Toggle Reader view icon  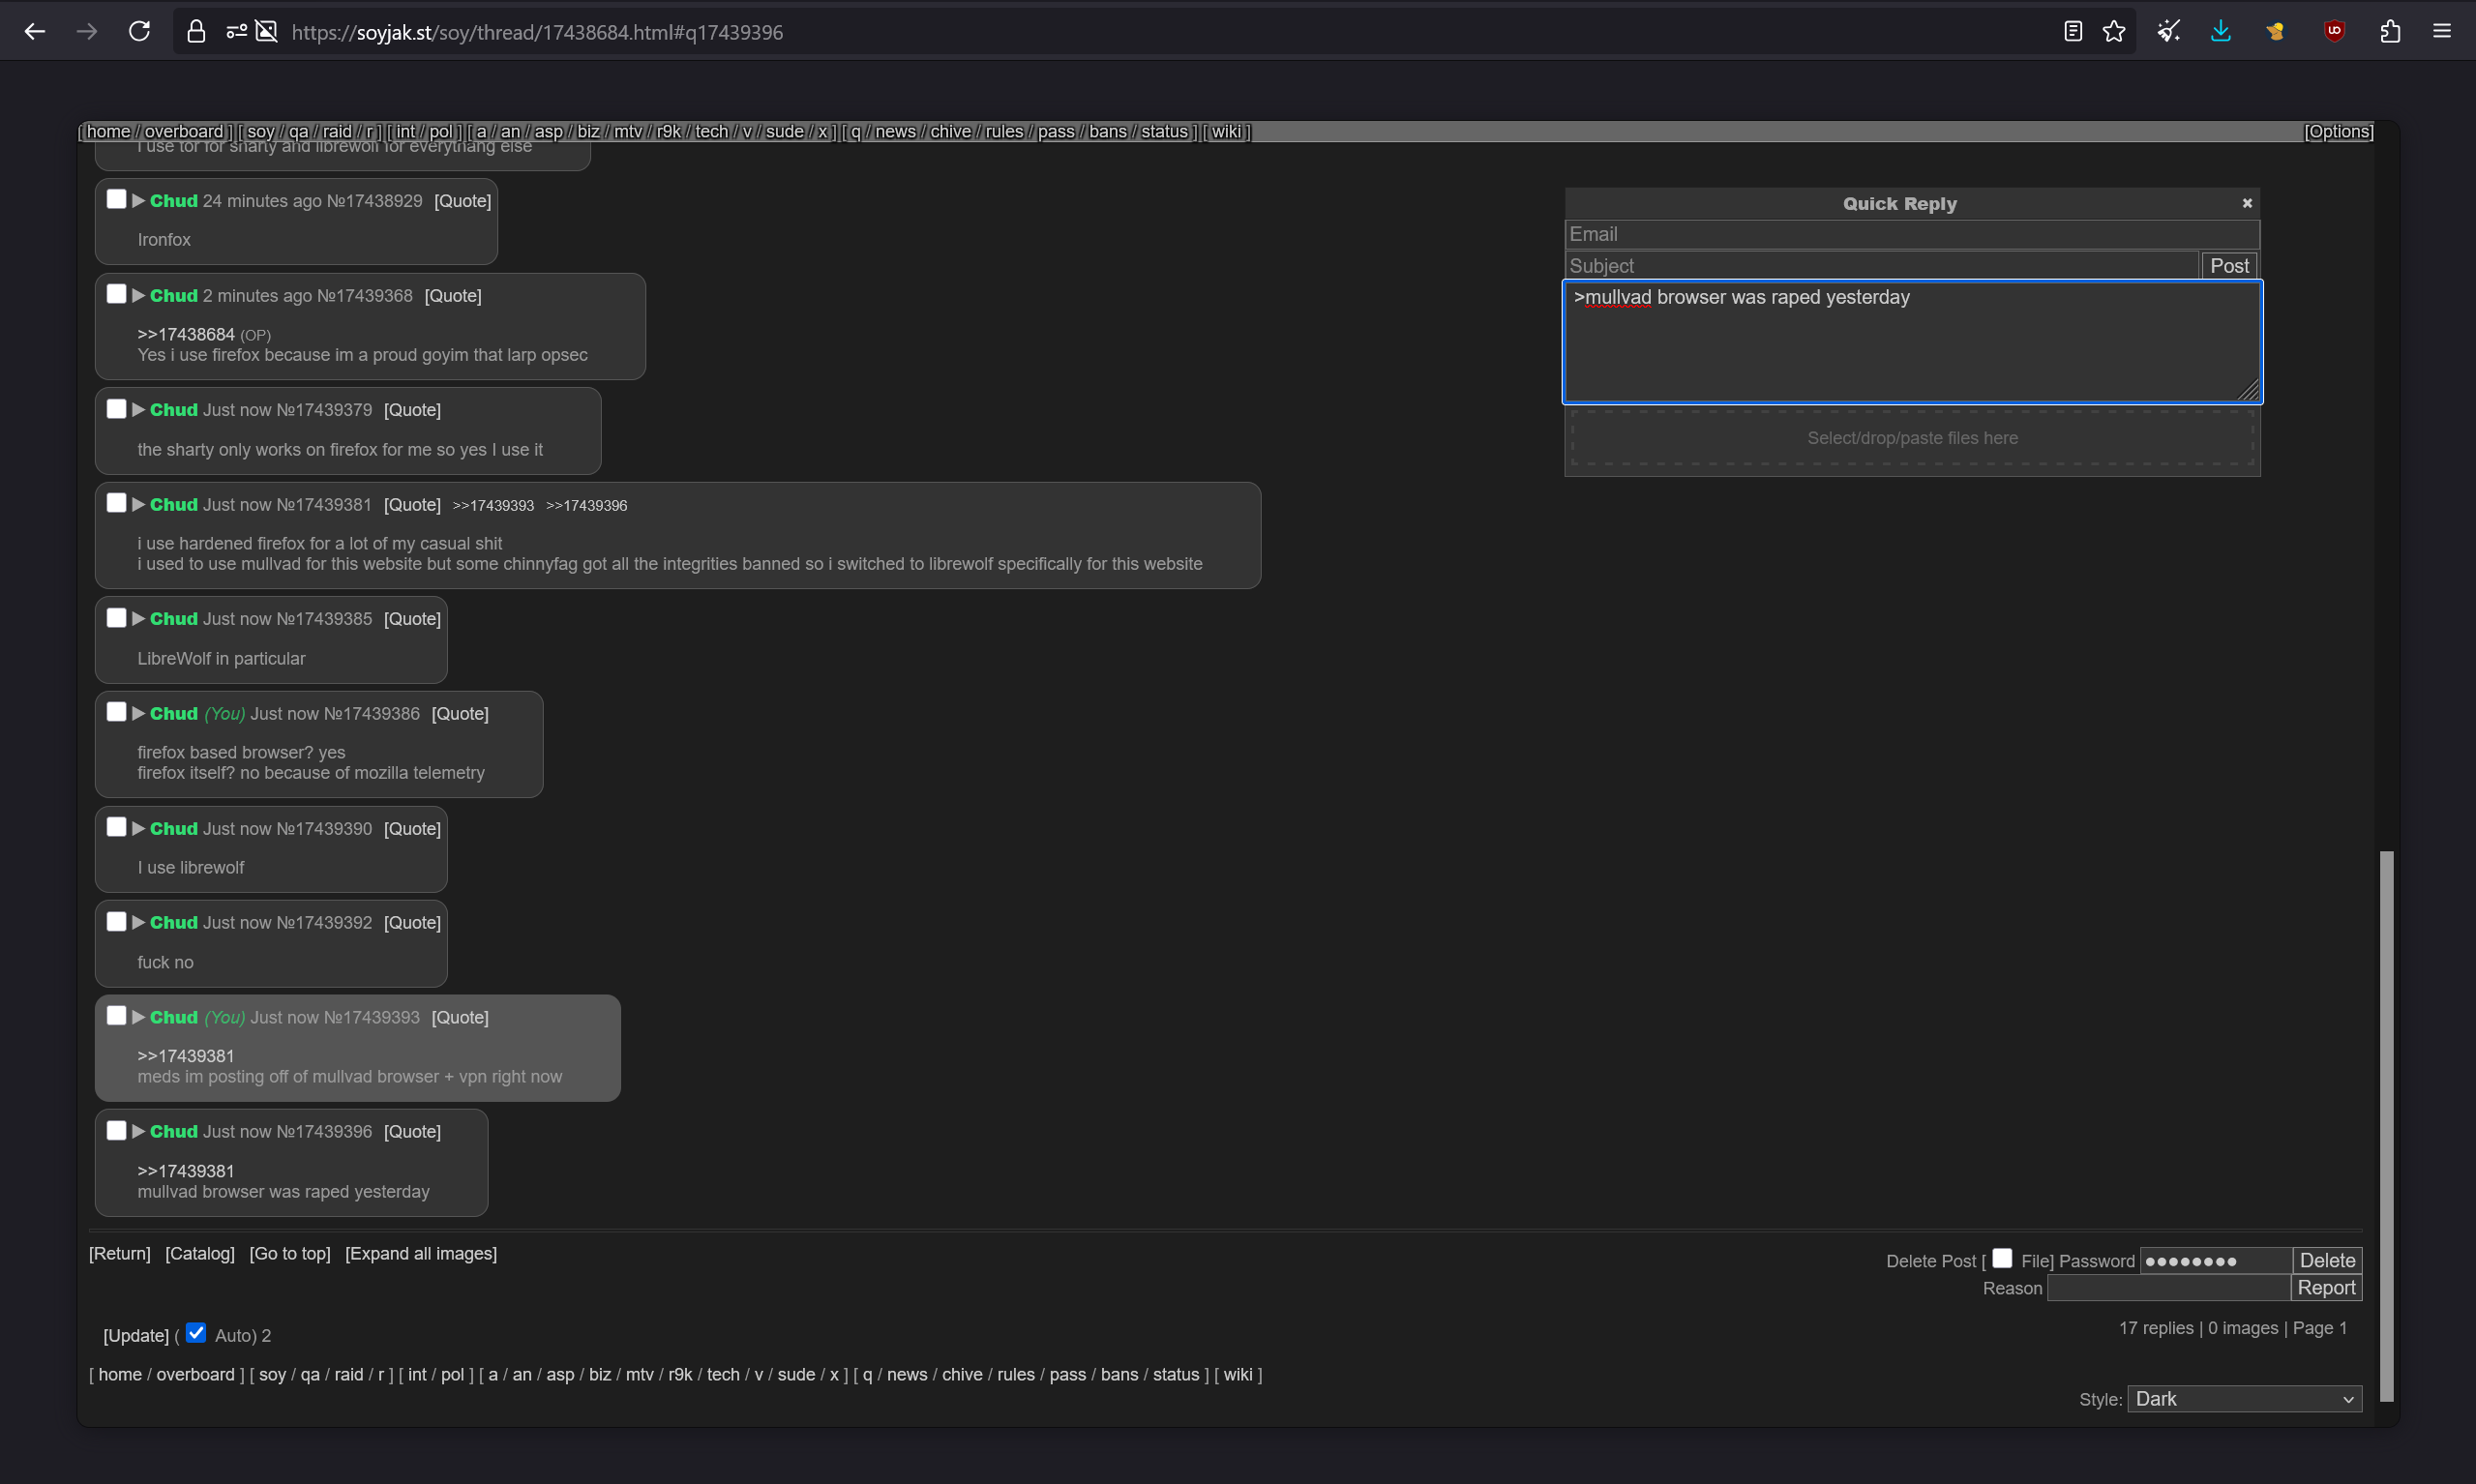2073,32
